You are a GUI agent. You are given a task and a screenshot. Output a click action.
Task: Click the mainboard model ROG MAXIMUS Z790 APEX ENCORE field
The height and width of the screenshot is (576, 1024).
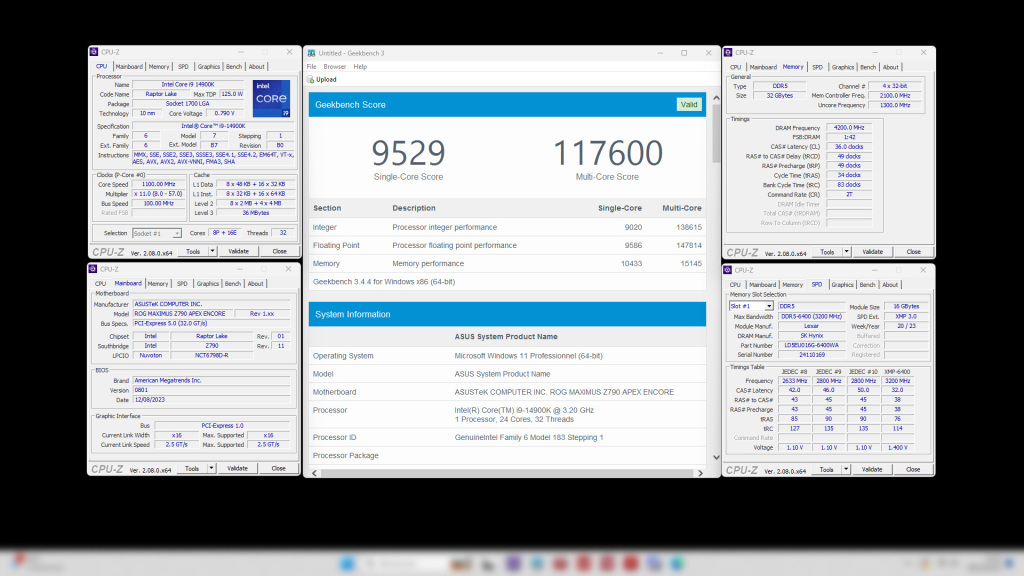[x=183, y=313]
